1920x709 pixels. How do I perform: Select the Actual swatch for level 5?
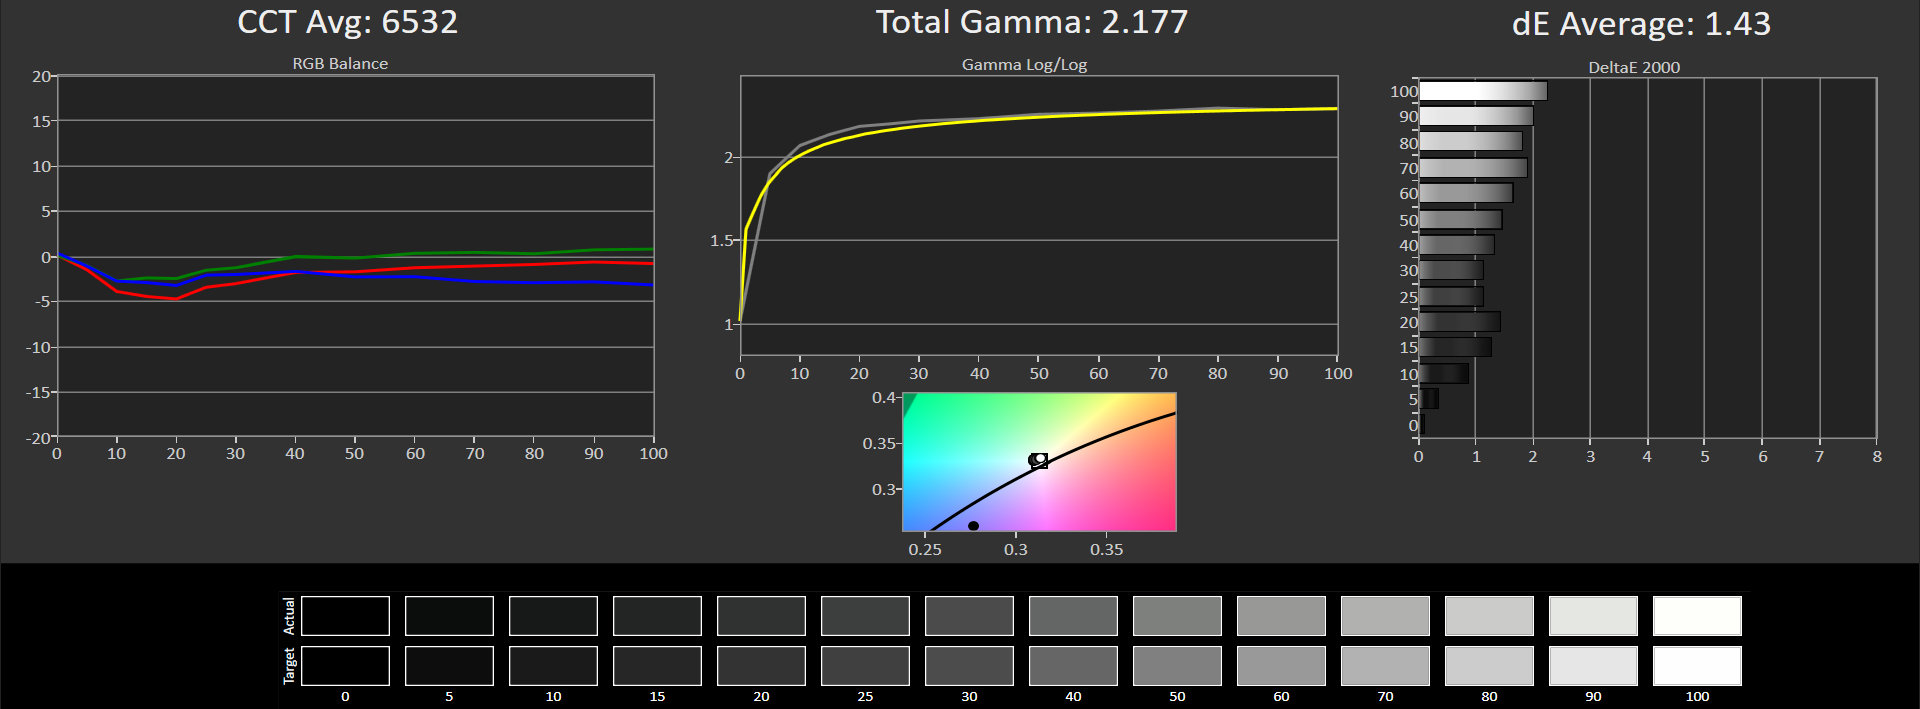coord(449,616)
